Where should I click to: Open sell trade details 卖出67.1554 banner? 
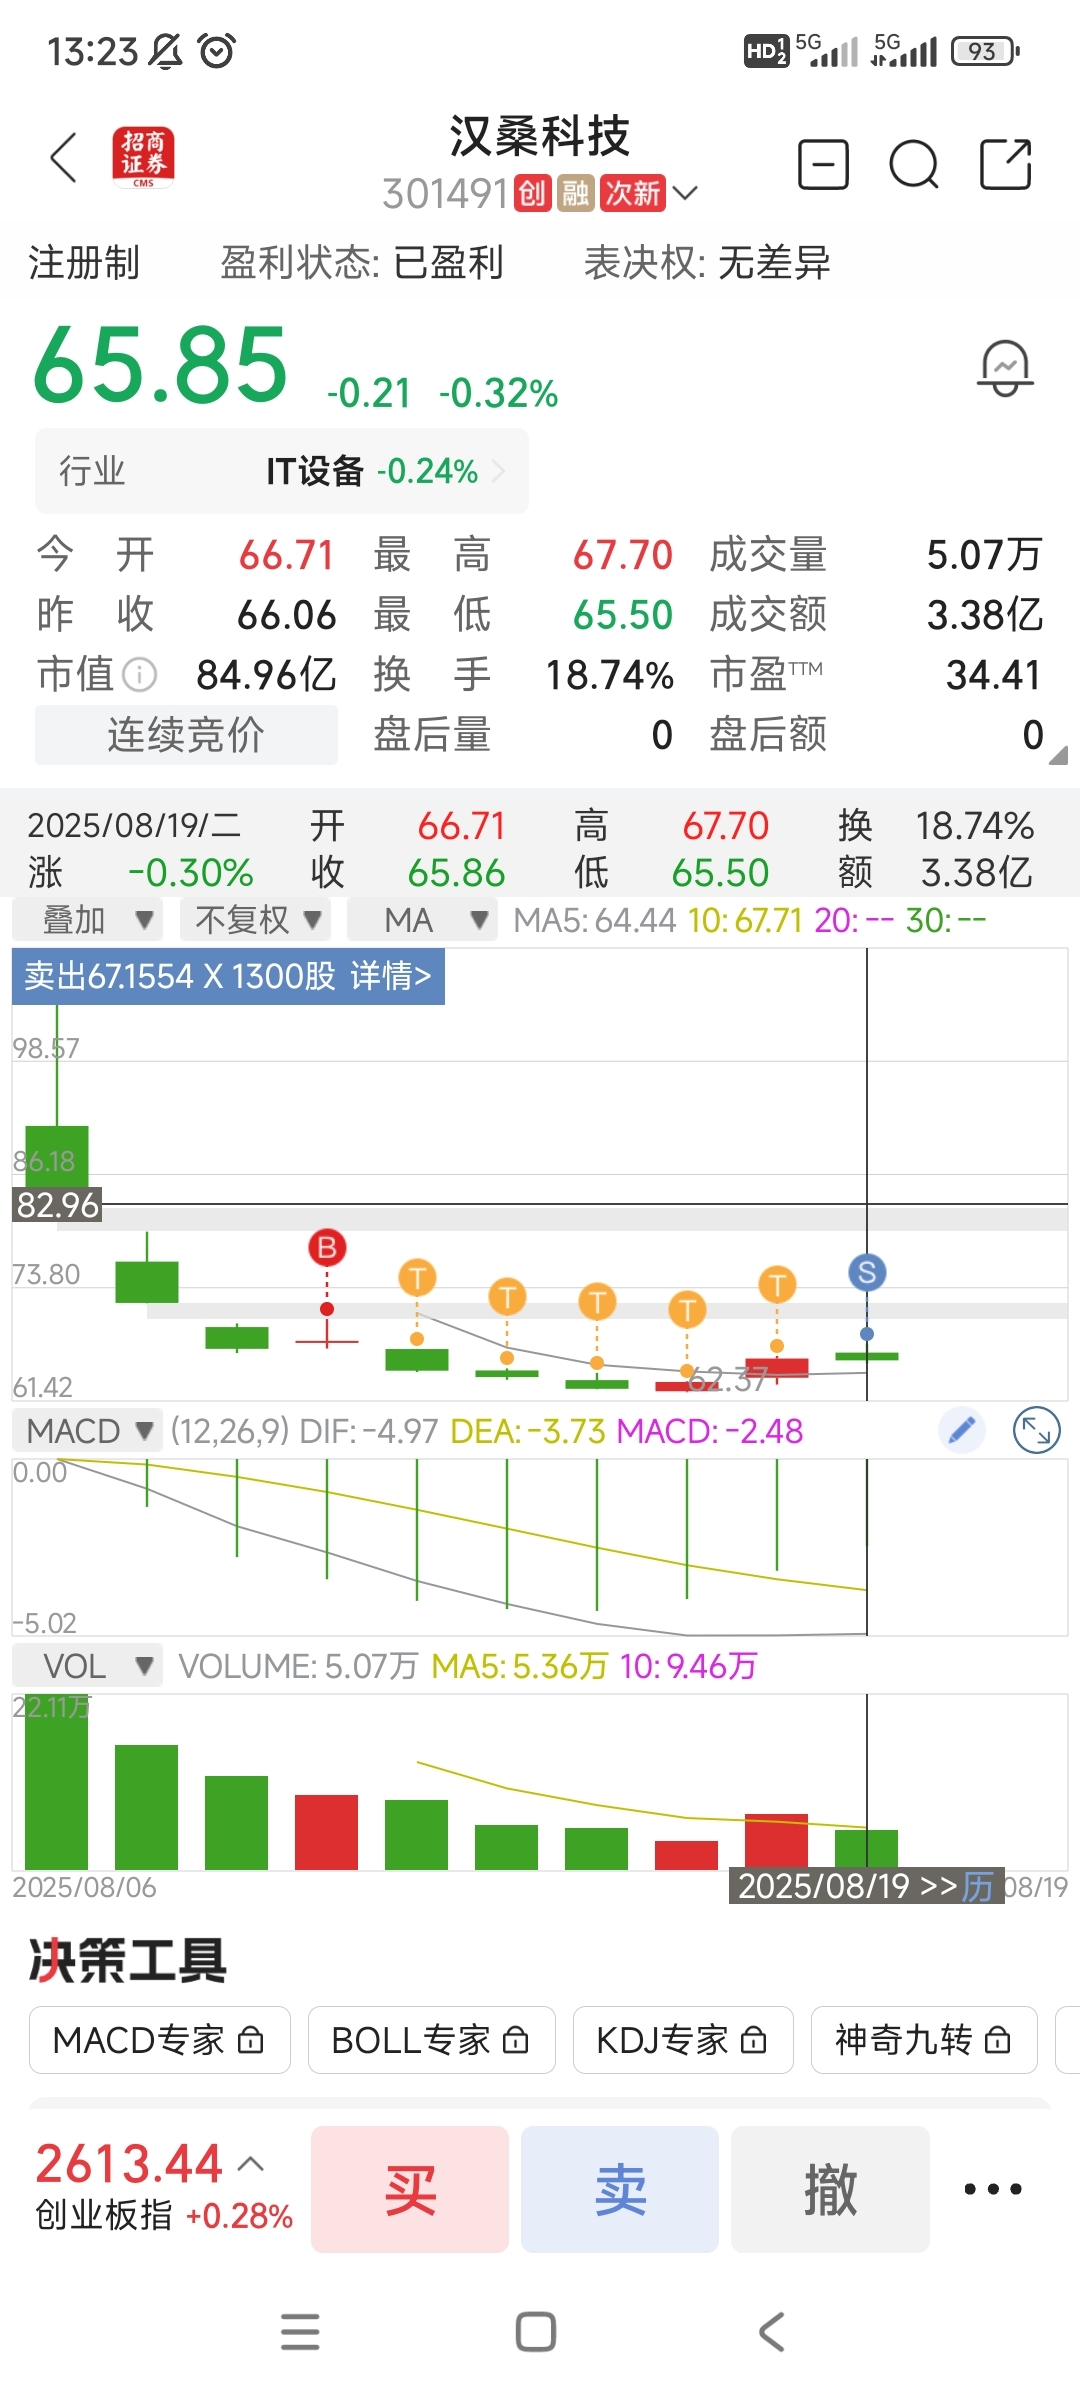(x=228, y=976)
